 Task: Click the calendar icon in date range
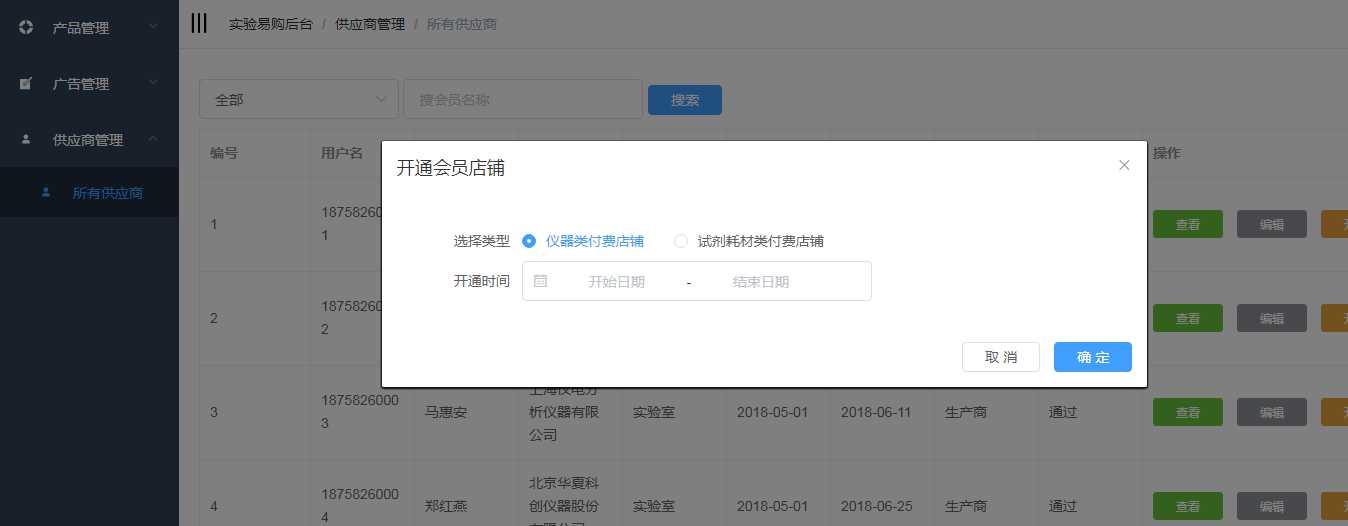click(540, 281)
